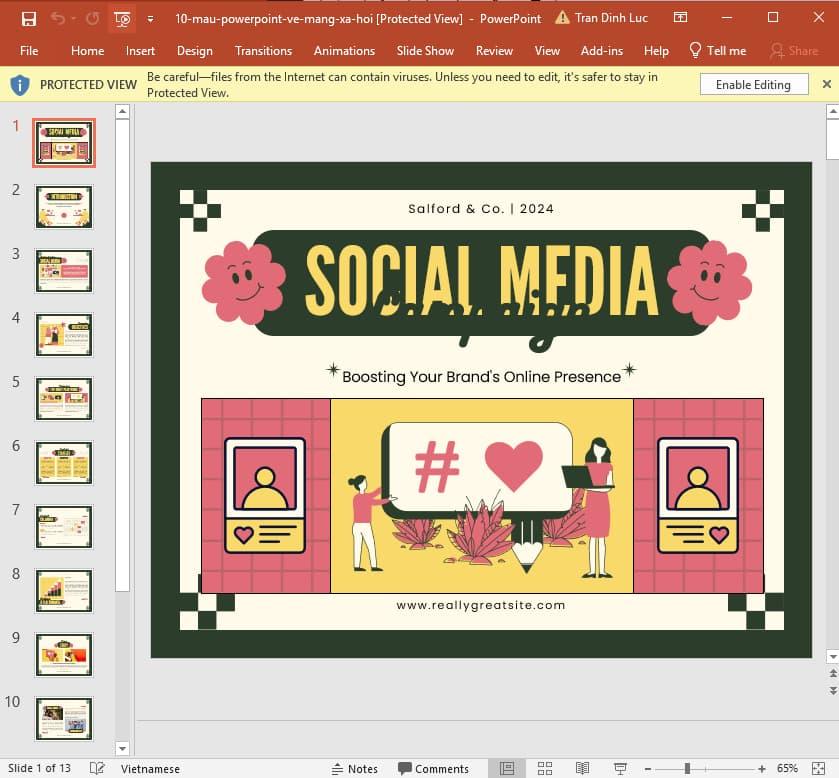Select slide 5 thumbnail in the panel

(63, 398)
